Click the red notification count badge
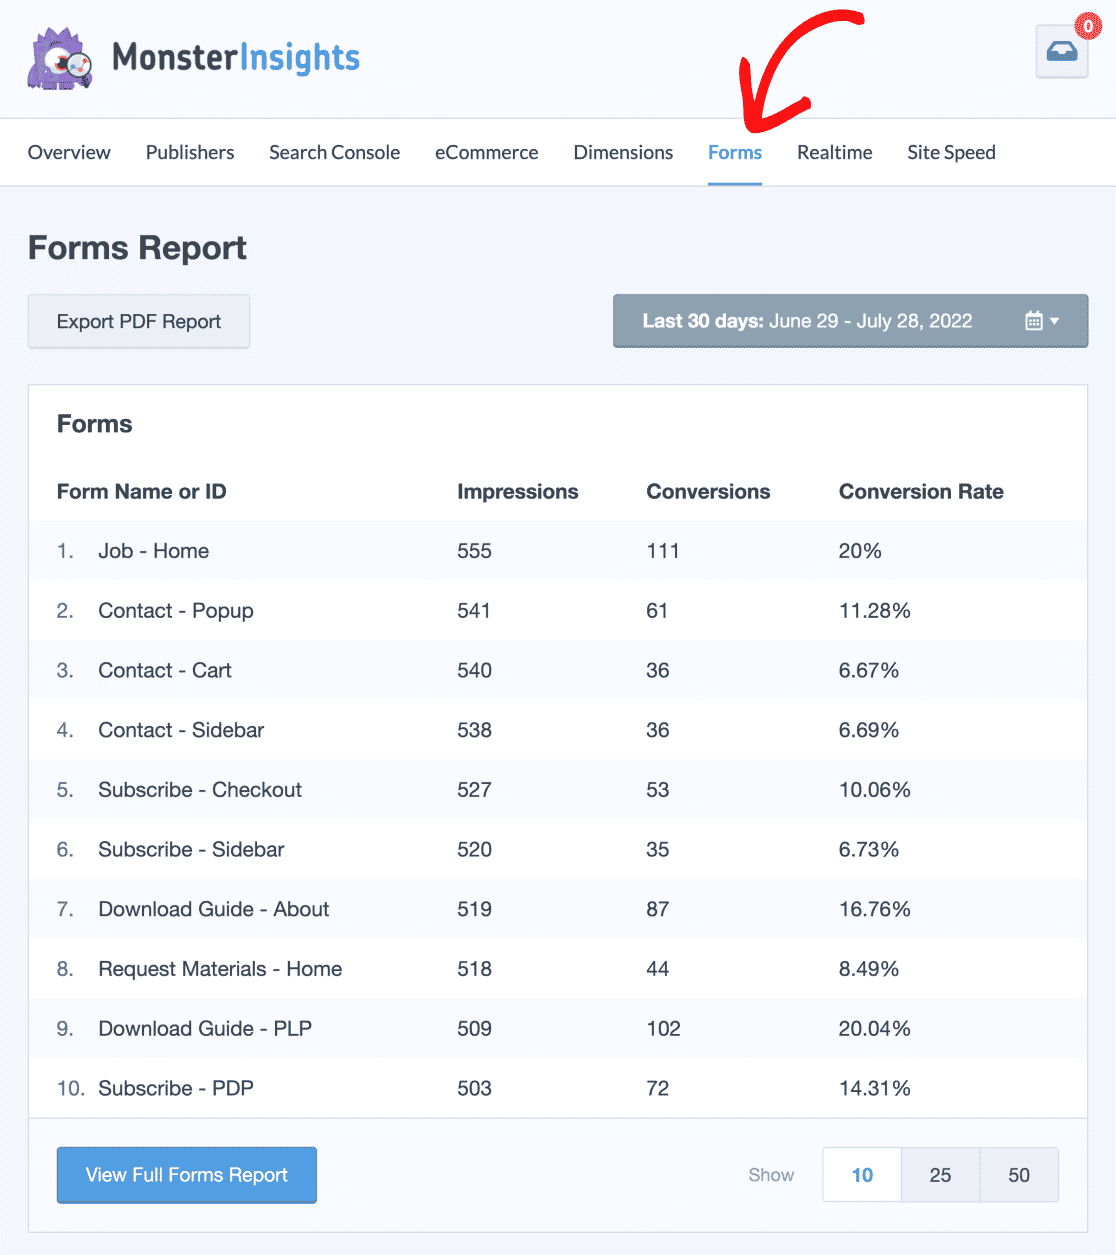Screen dimensions: 1116x1255 pos(1088,27)
